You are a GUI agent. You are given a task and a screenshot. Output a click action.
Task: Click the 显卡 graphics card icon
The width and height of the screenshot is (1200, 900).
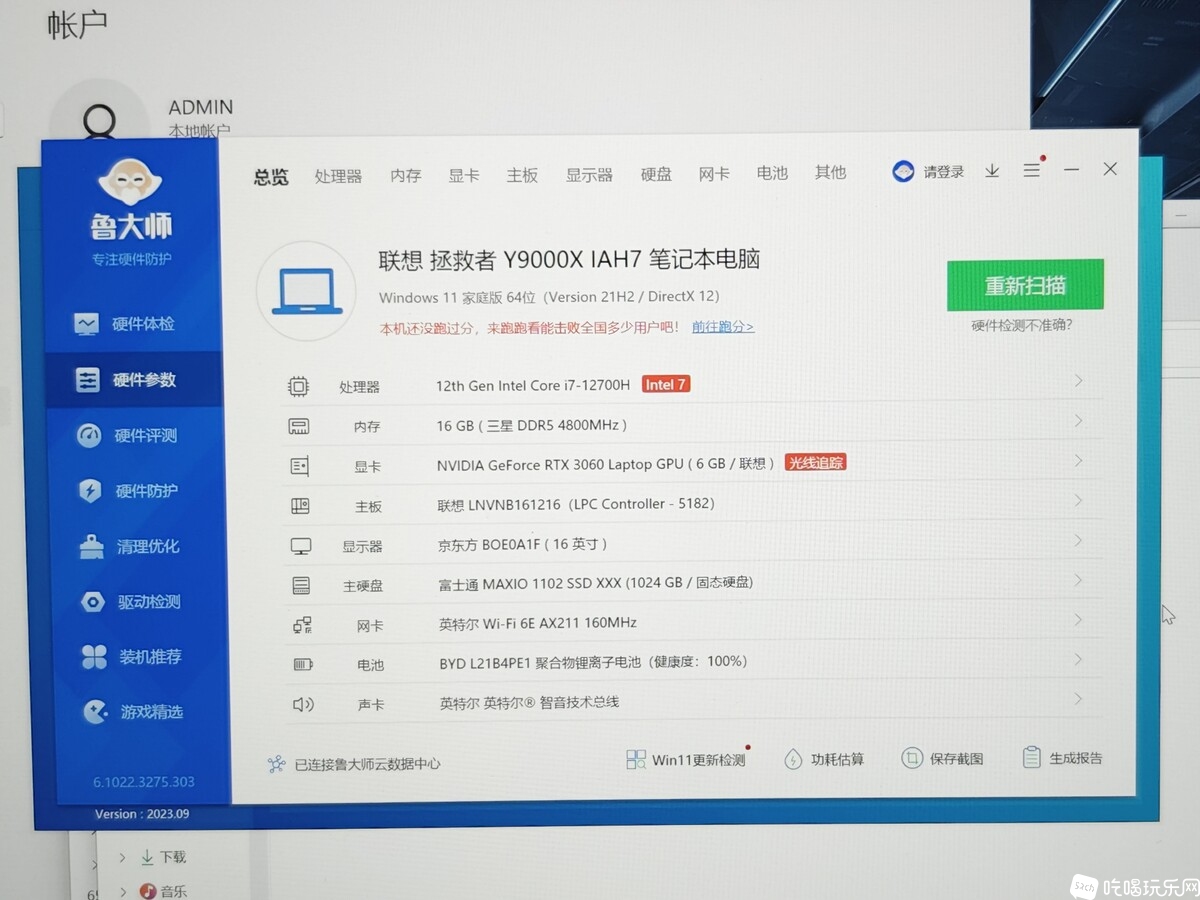tap(299, 466)
